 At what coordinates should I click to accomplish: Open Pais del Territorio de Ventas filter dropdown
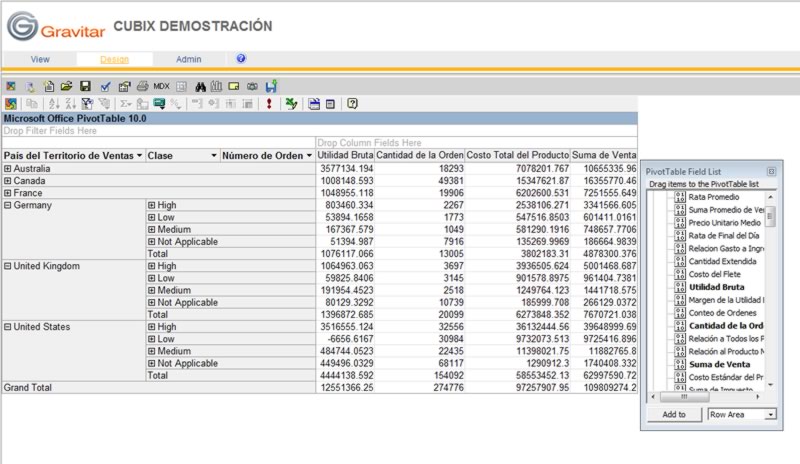[x=139, y=156]
